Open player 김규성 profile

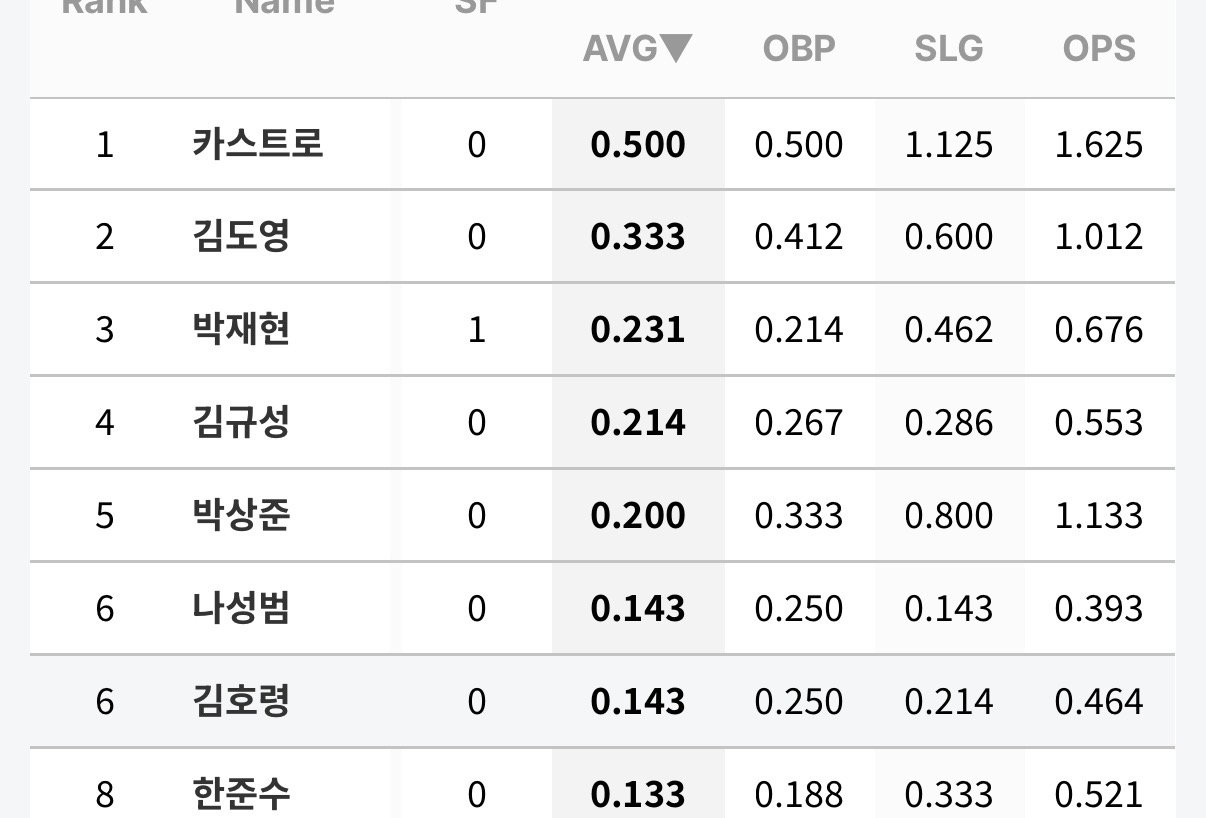241,423
